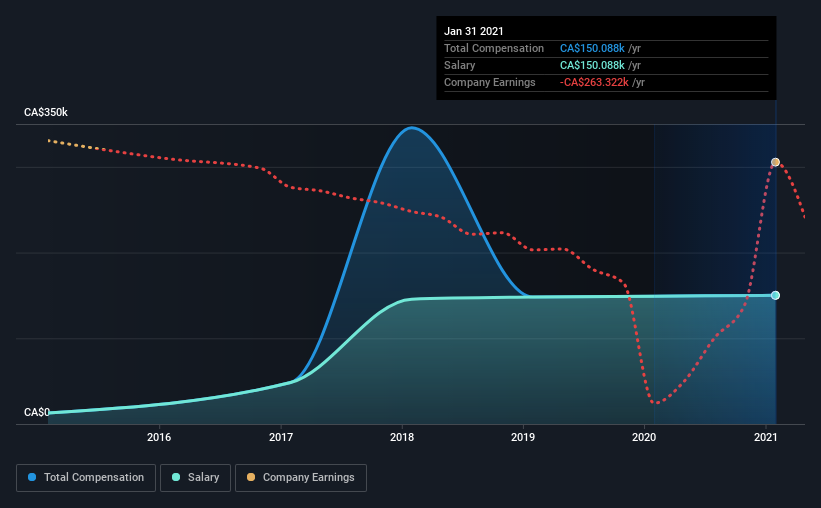This screenshot has width=821, height=508.
Task: Click the 2018 x-axis label
Action: [x=402, y=437]
